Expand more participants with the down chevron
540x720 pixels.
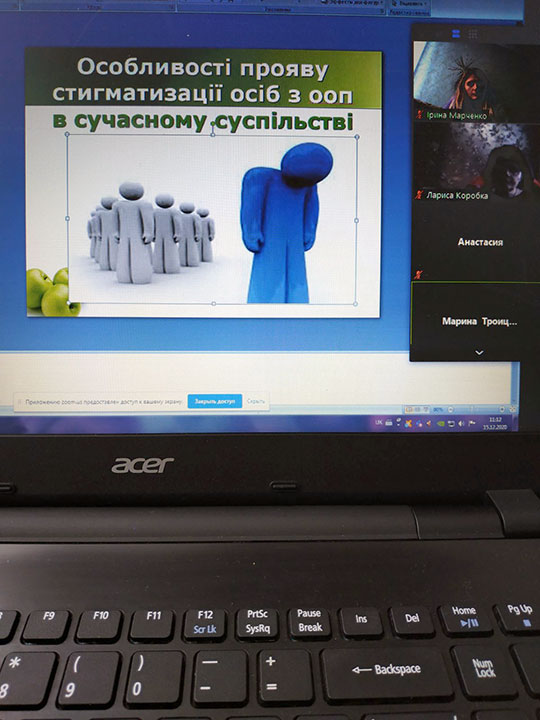[x=479, y=352]
